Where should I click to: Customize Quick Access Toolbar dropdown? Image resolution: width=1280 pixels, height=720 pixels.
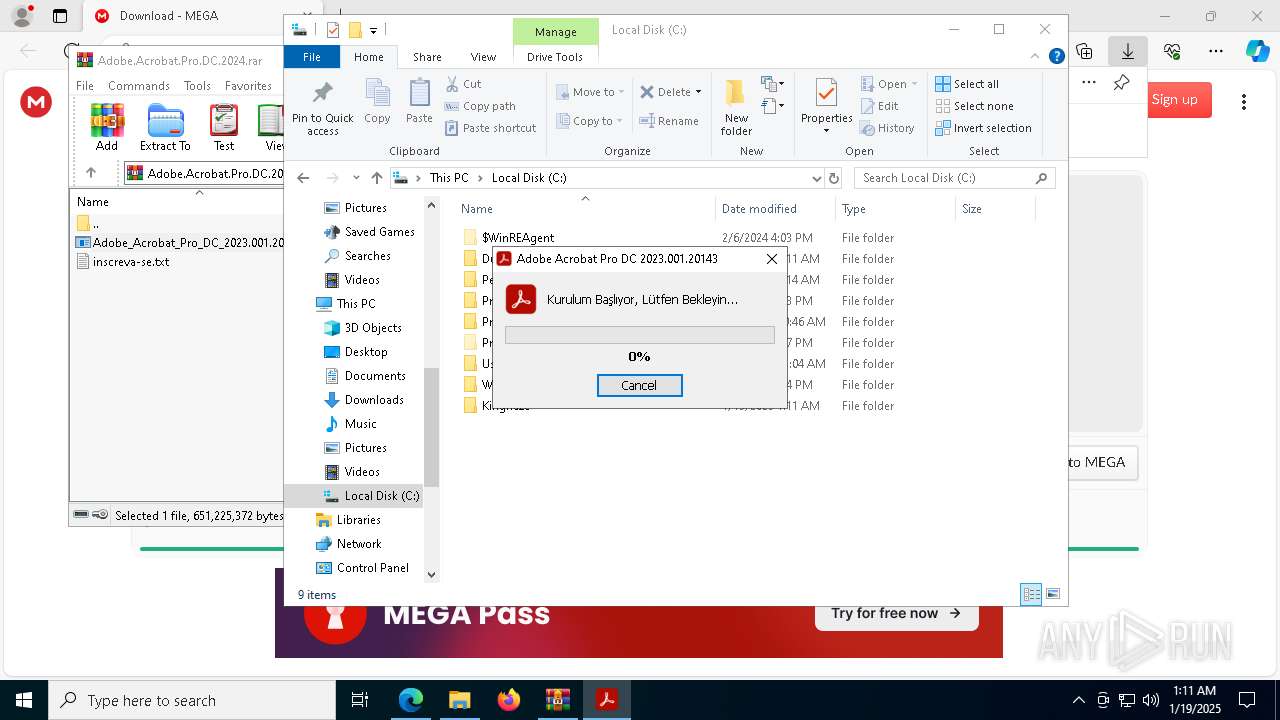[x=373, y=30]
